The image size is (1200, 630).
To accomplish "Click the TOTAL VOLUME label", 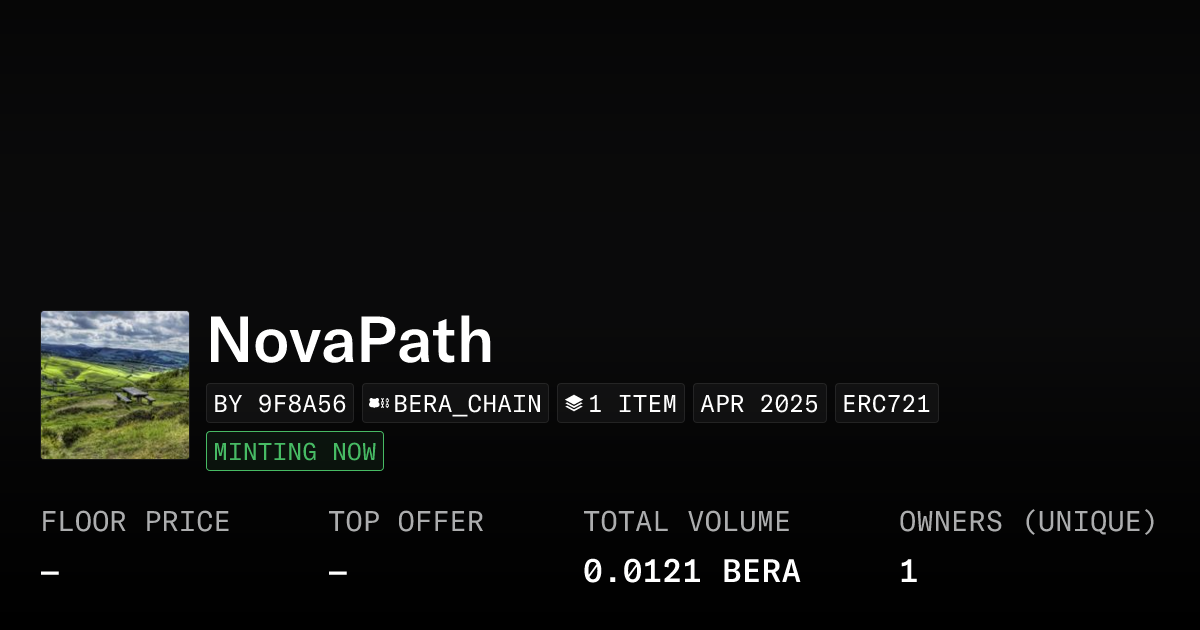I will [687, 522].
